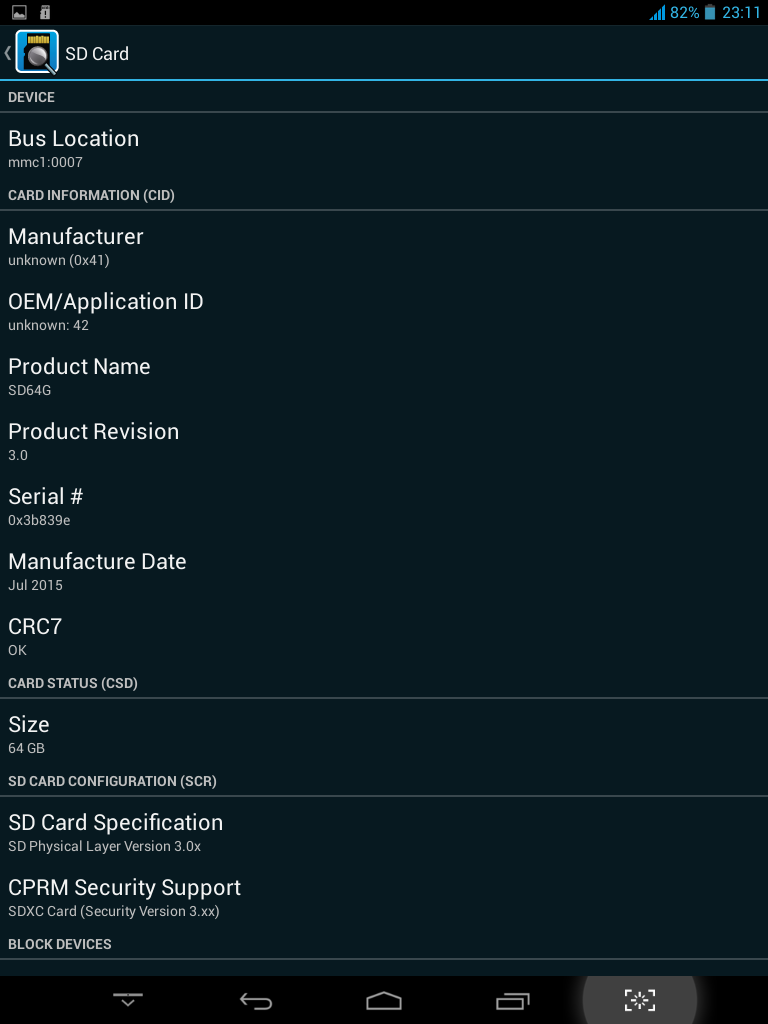Tap the picture notification icon
Viewport: 768px width, 1024px height.
pos(18,13)
